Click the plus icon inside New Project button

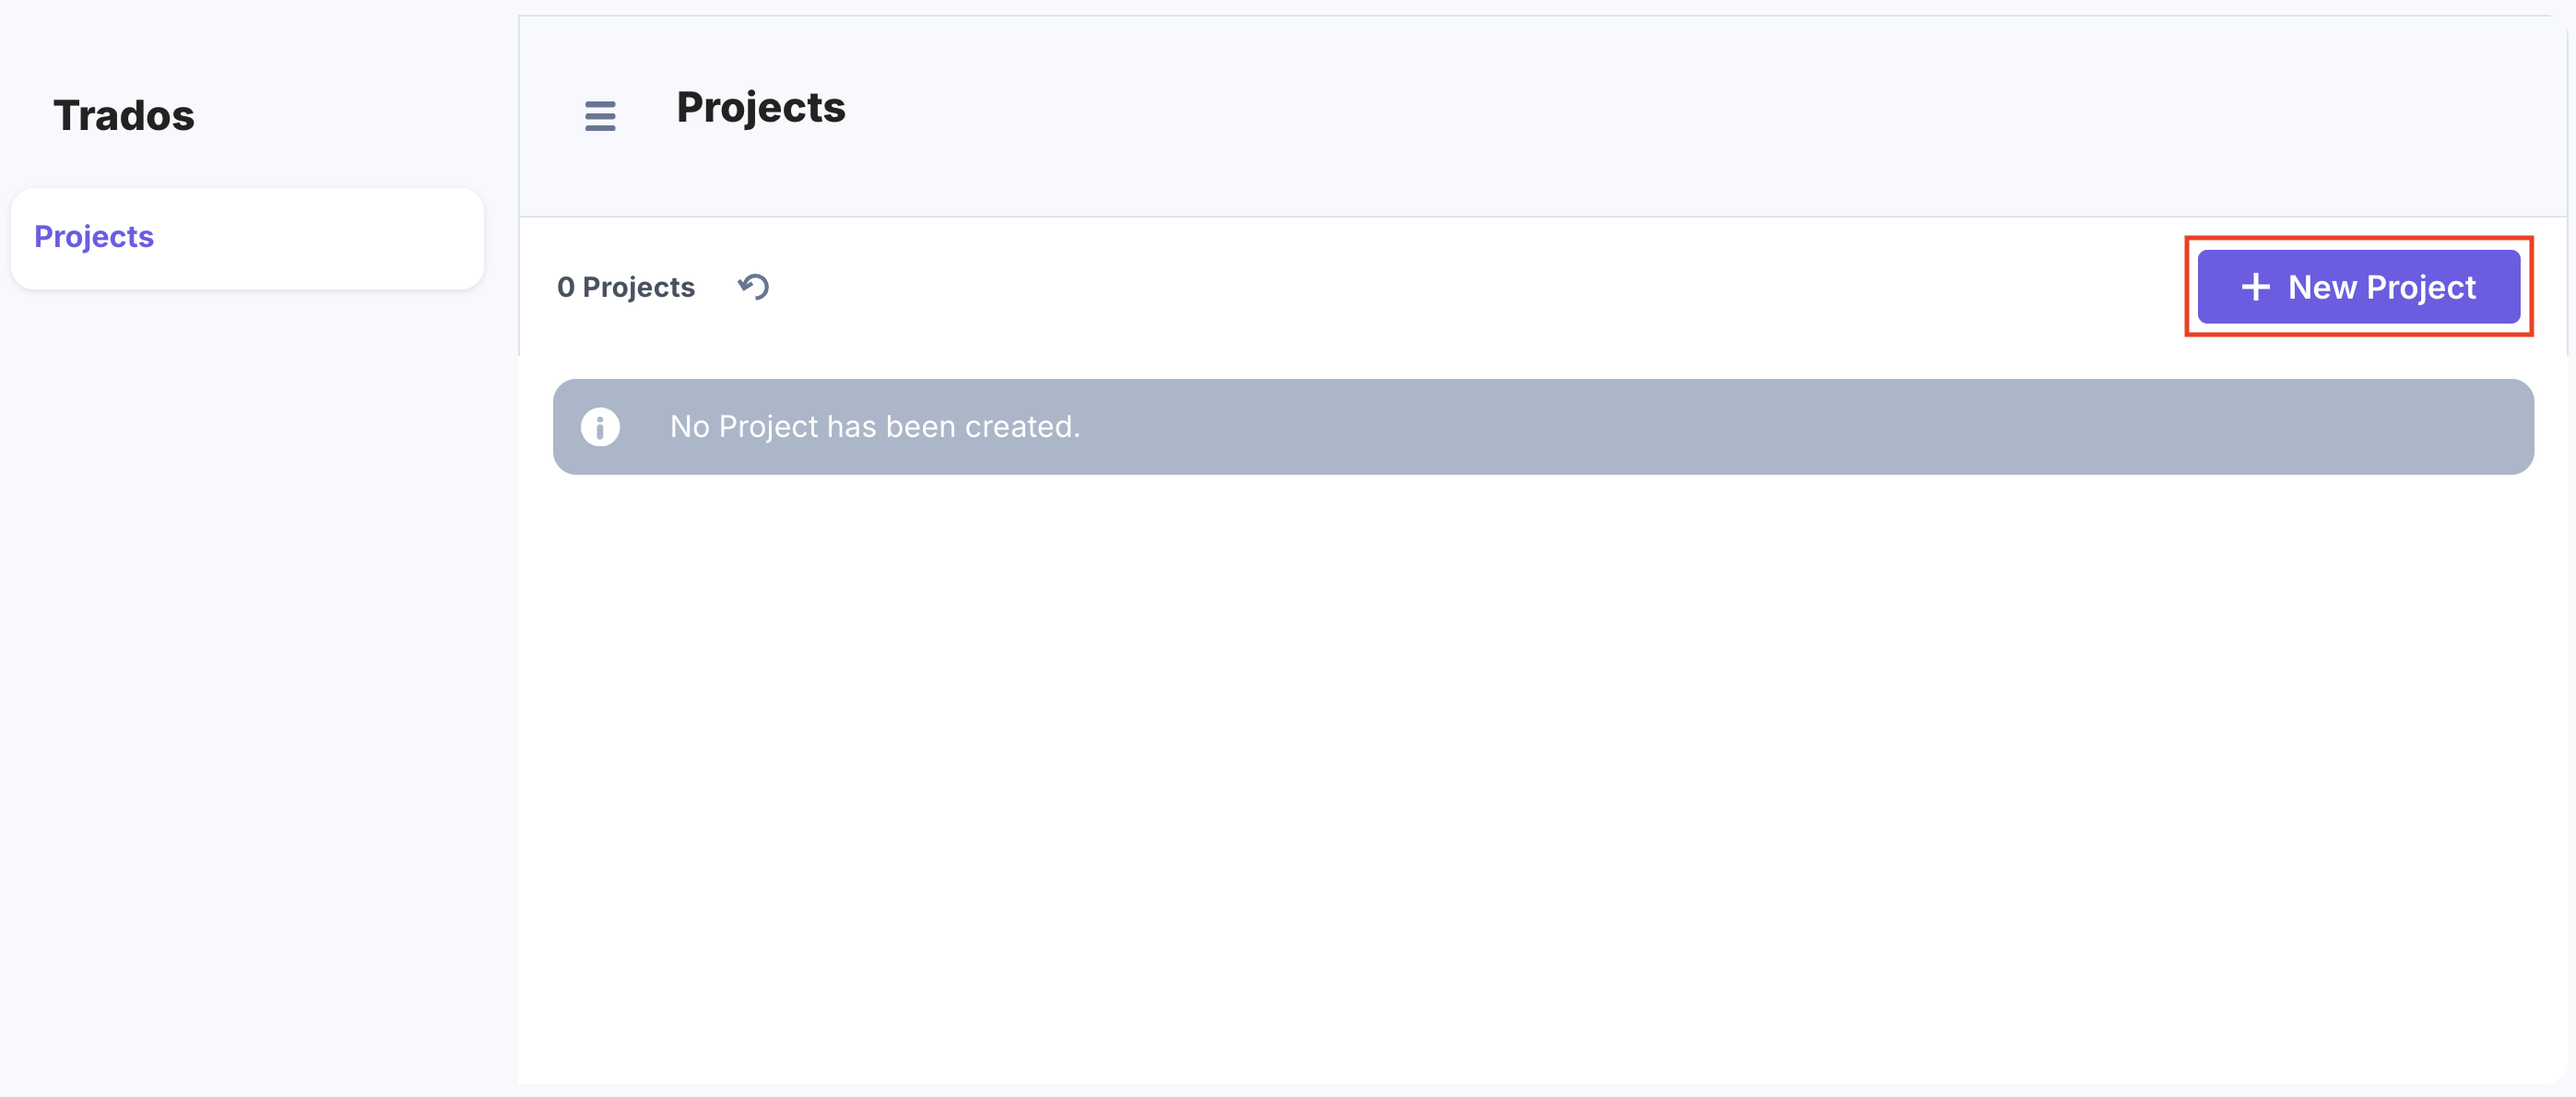[x=2257, y=287]
